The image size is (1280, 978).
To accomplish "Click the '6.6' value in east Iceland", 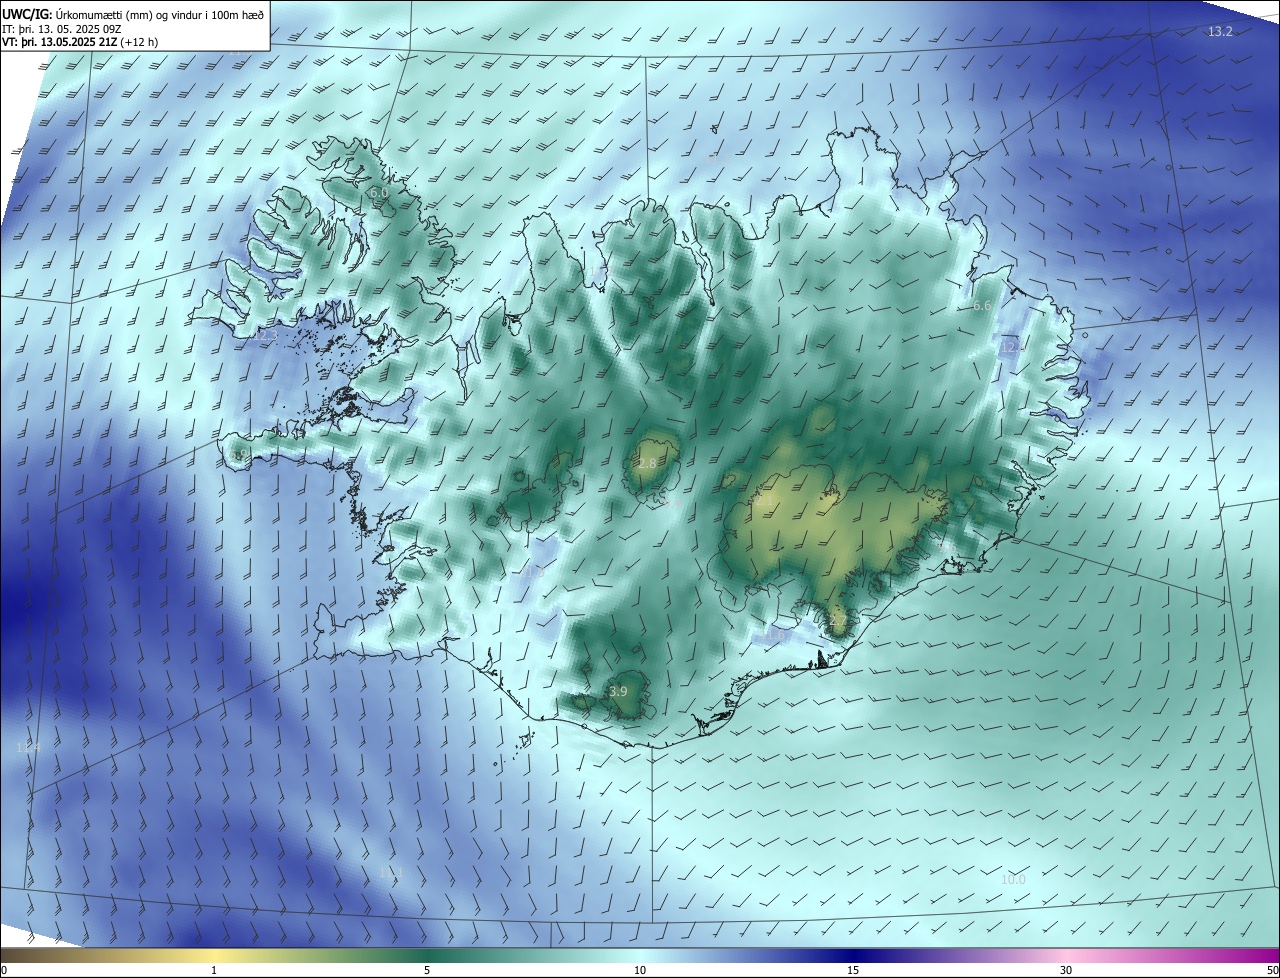I will pos(982,306).
